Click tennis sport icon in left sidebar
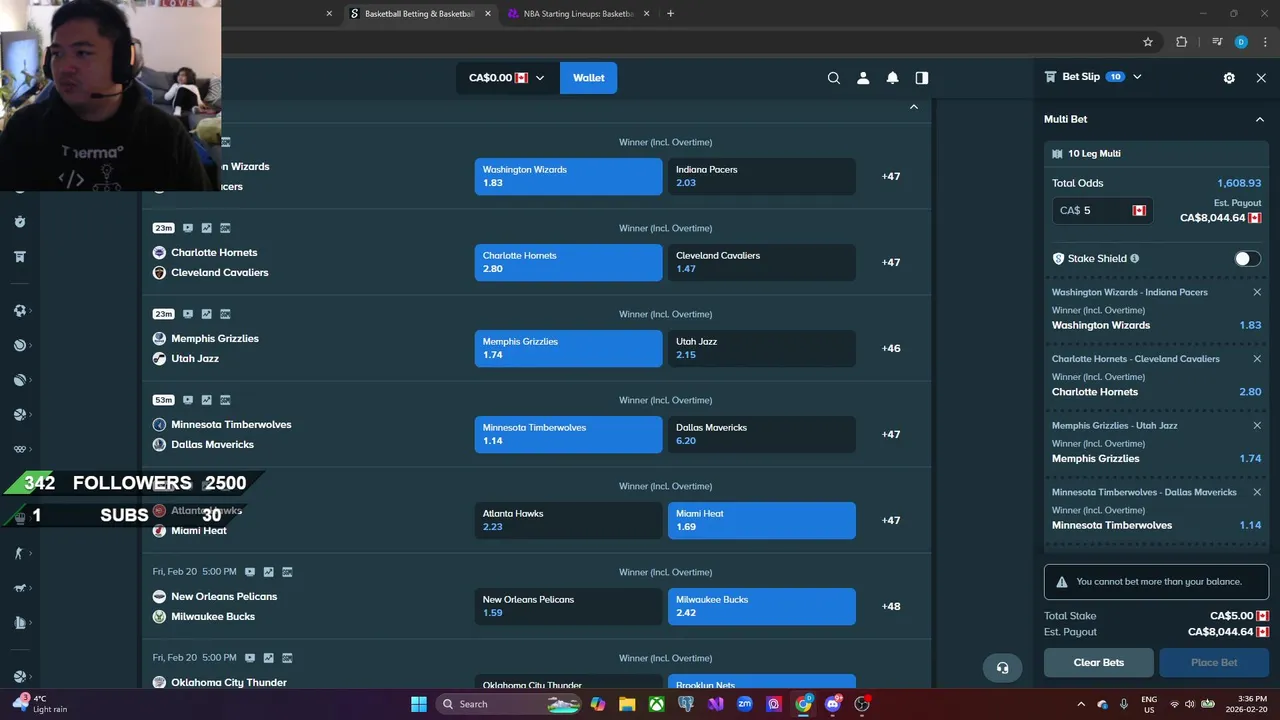 click(x=19, y=345)
